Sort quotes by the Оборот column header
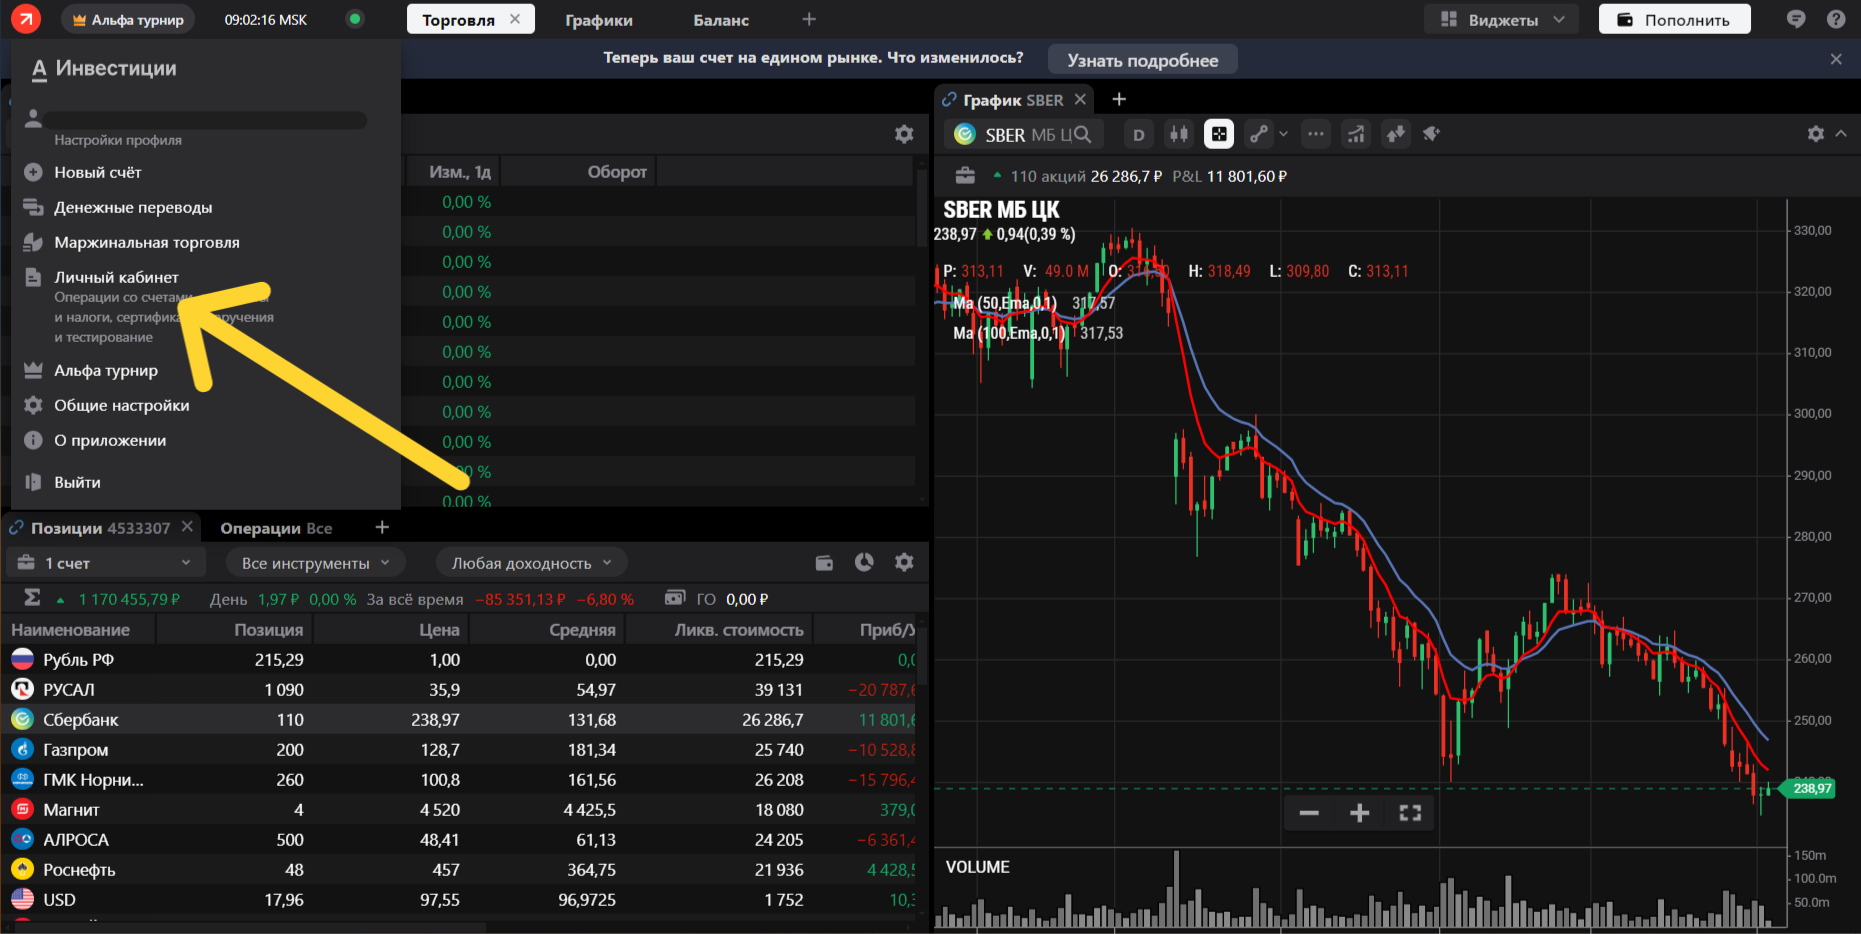Viewport: 1861px width, 934px height. (617, 172)
